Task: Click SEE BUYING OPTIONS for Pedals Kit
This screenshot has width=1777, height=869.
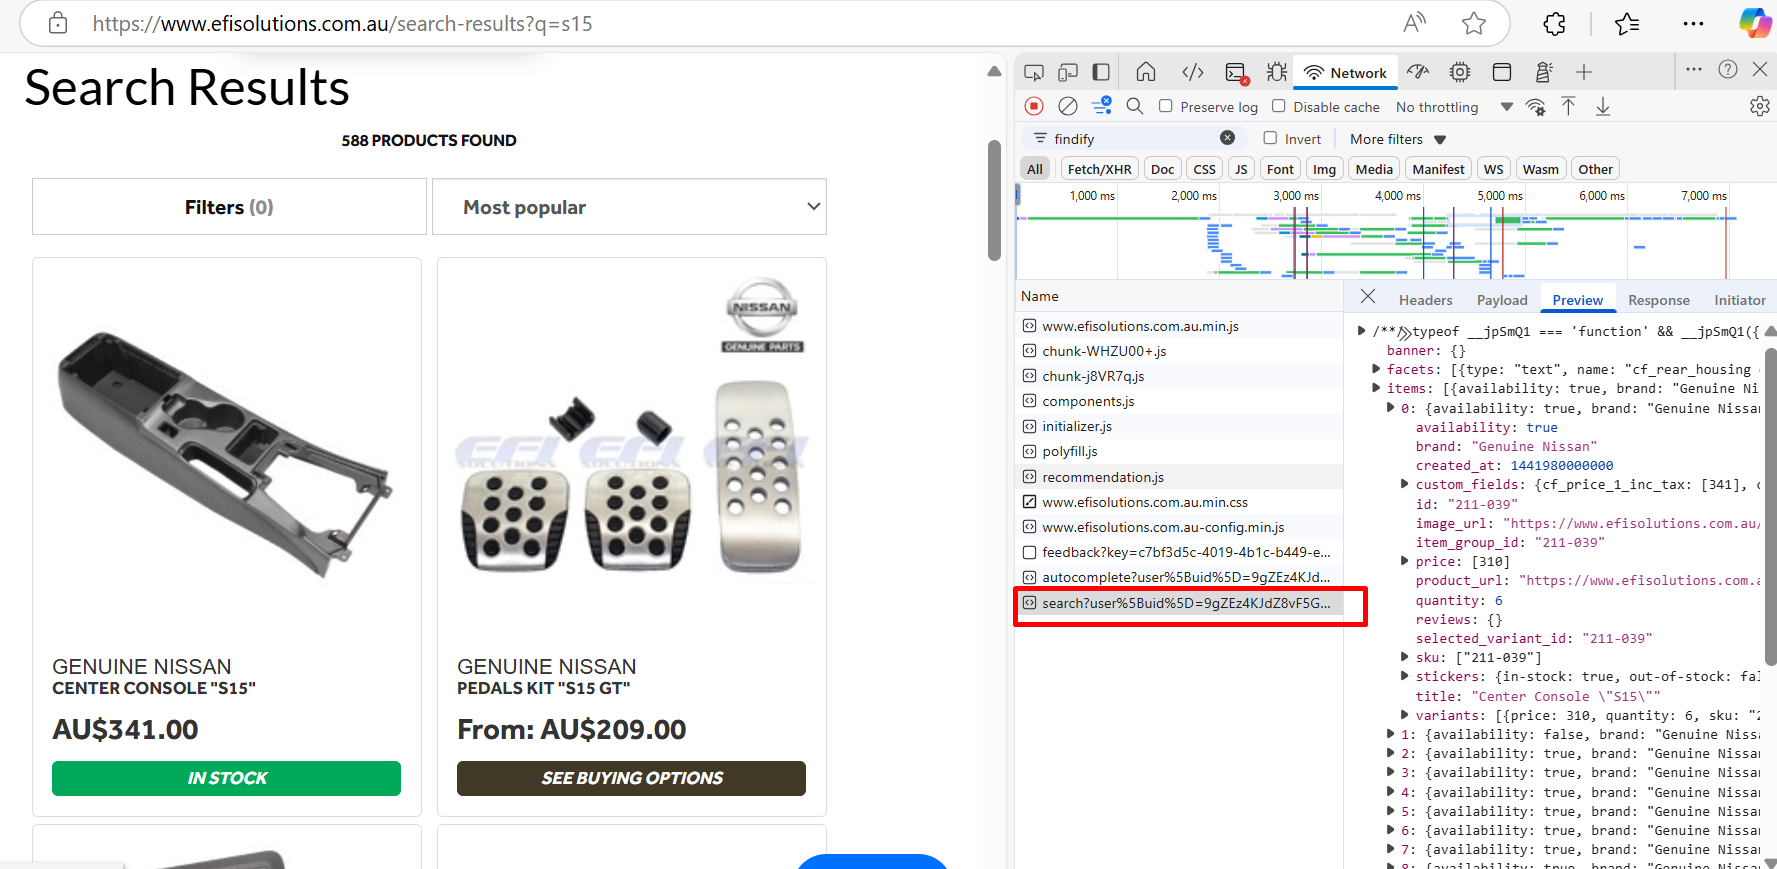Action: pyautogui.click(x=631, y=778)
